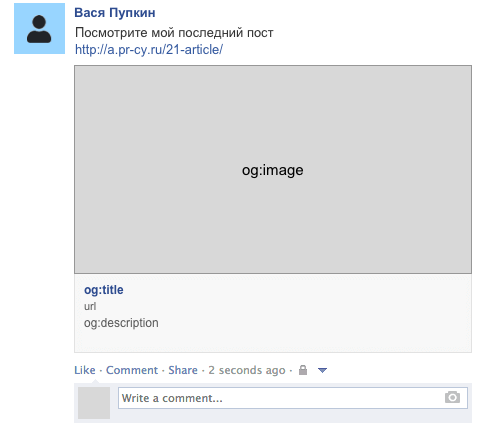Click the Comment link under the post
The image size is (487, 429).
coord(132,370)
